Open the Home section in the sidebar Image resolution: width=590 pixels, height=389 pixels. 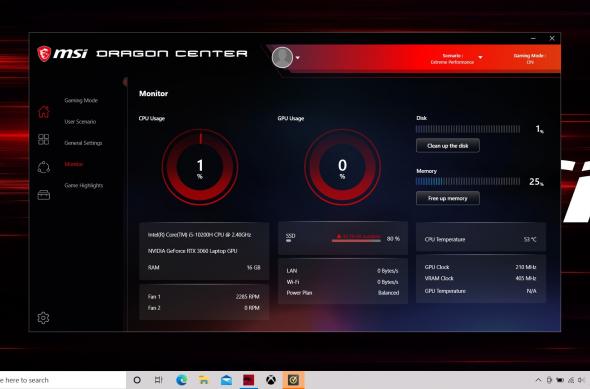click(44, 112)
